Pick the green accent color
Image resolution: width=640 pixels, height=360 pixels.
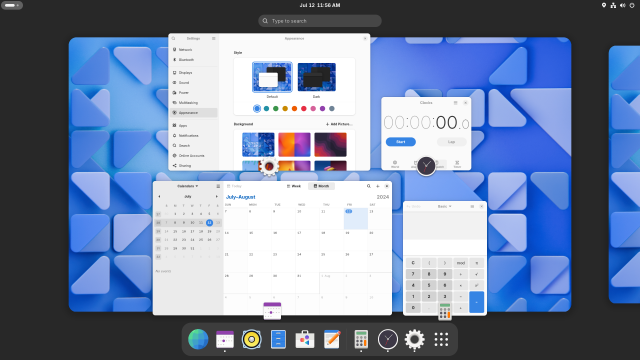pos(276,109)
